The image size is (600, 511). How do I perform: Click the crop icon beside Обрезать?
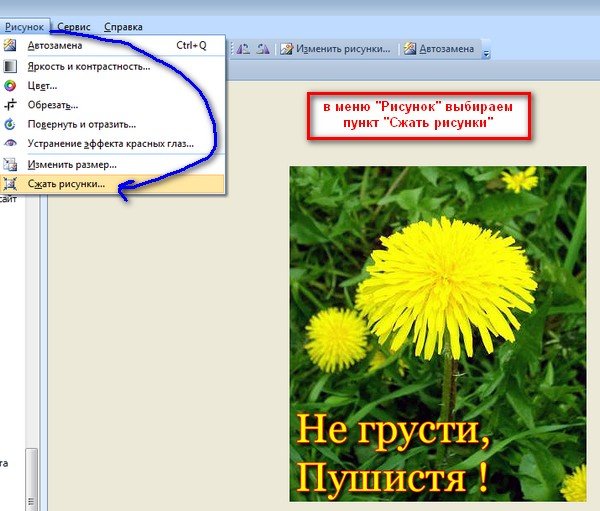(x=10, y=104)
